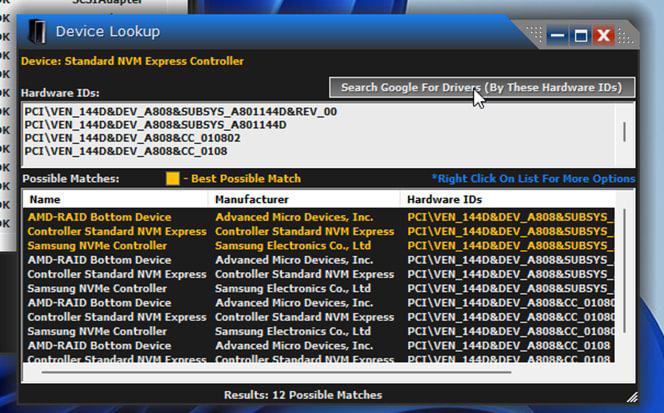
Task: Select orange Controller Standard NVM Express name
Action: (x=117, y=231)
